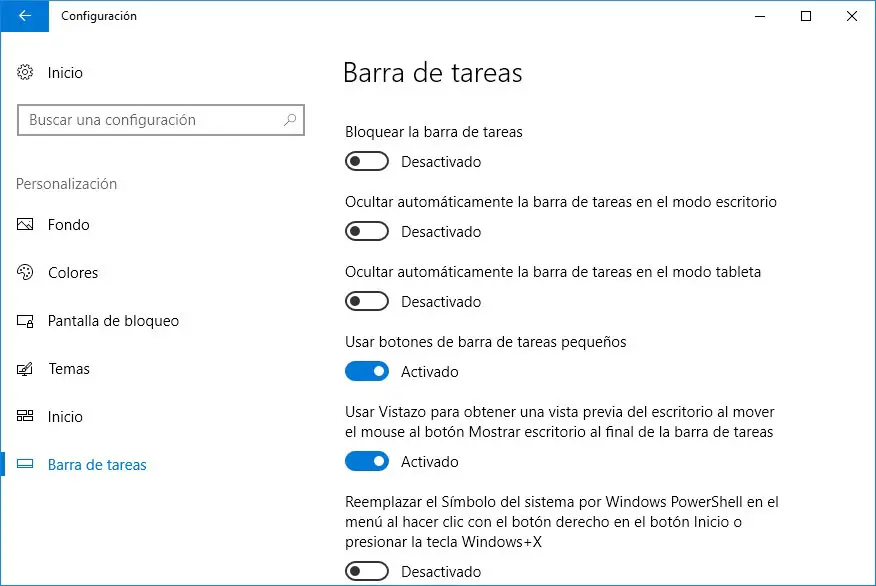876x586 pixels.
Task: Toggle Bloquear la barra de tareas
Action: pos(366,162)
